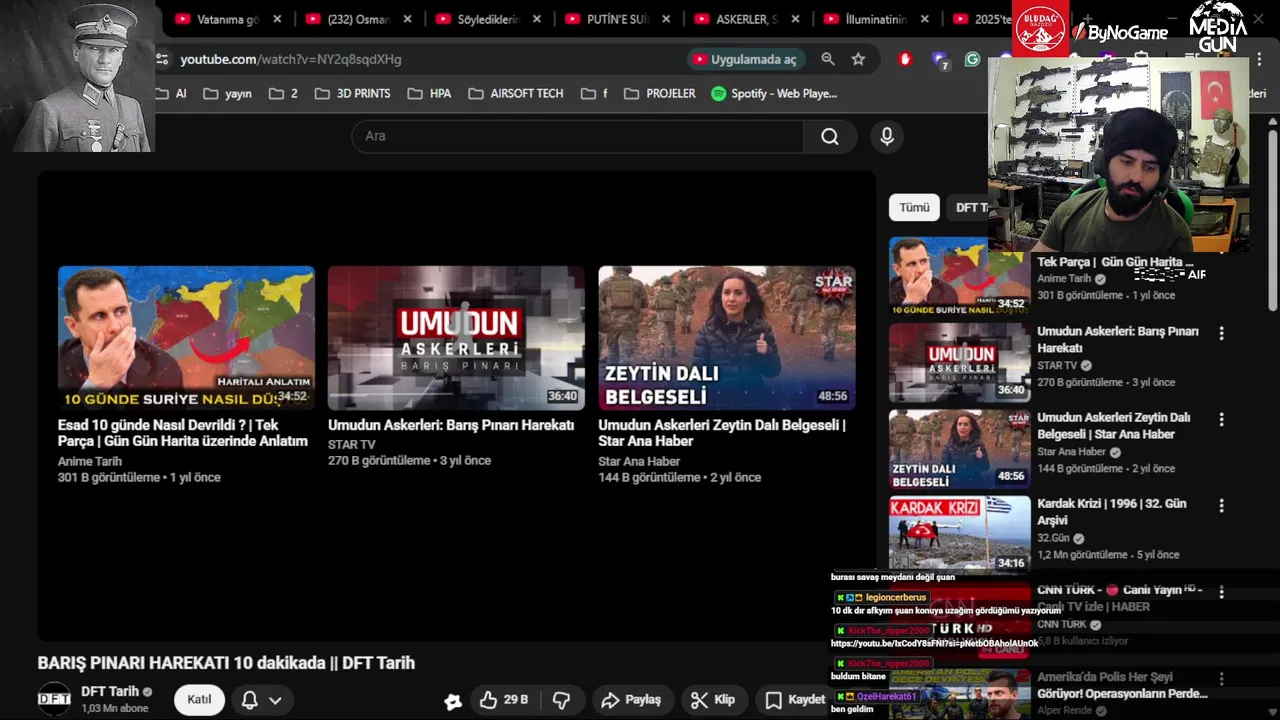Open DFT Tarih channel name link
This screenshot has width=1280, height=720.
click(x=110, y=691)
